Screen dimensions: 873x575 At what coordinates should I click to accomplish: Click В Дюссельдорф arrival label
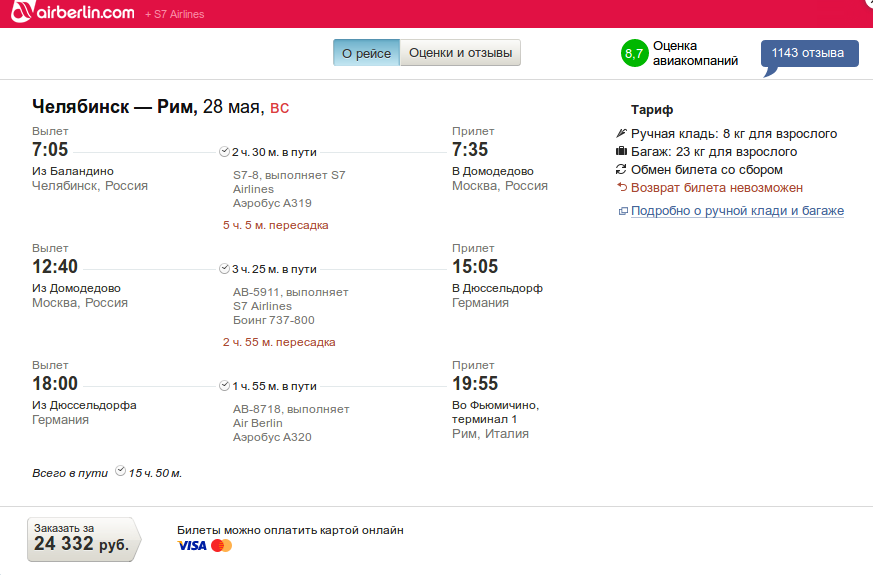pyautogui.click(x=497, y=288)
